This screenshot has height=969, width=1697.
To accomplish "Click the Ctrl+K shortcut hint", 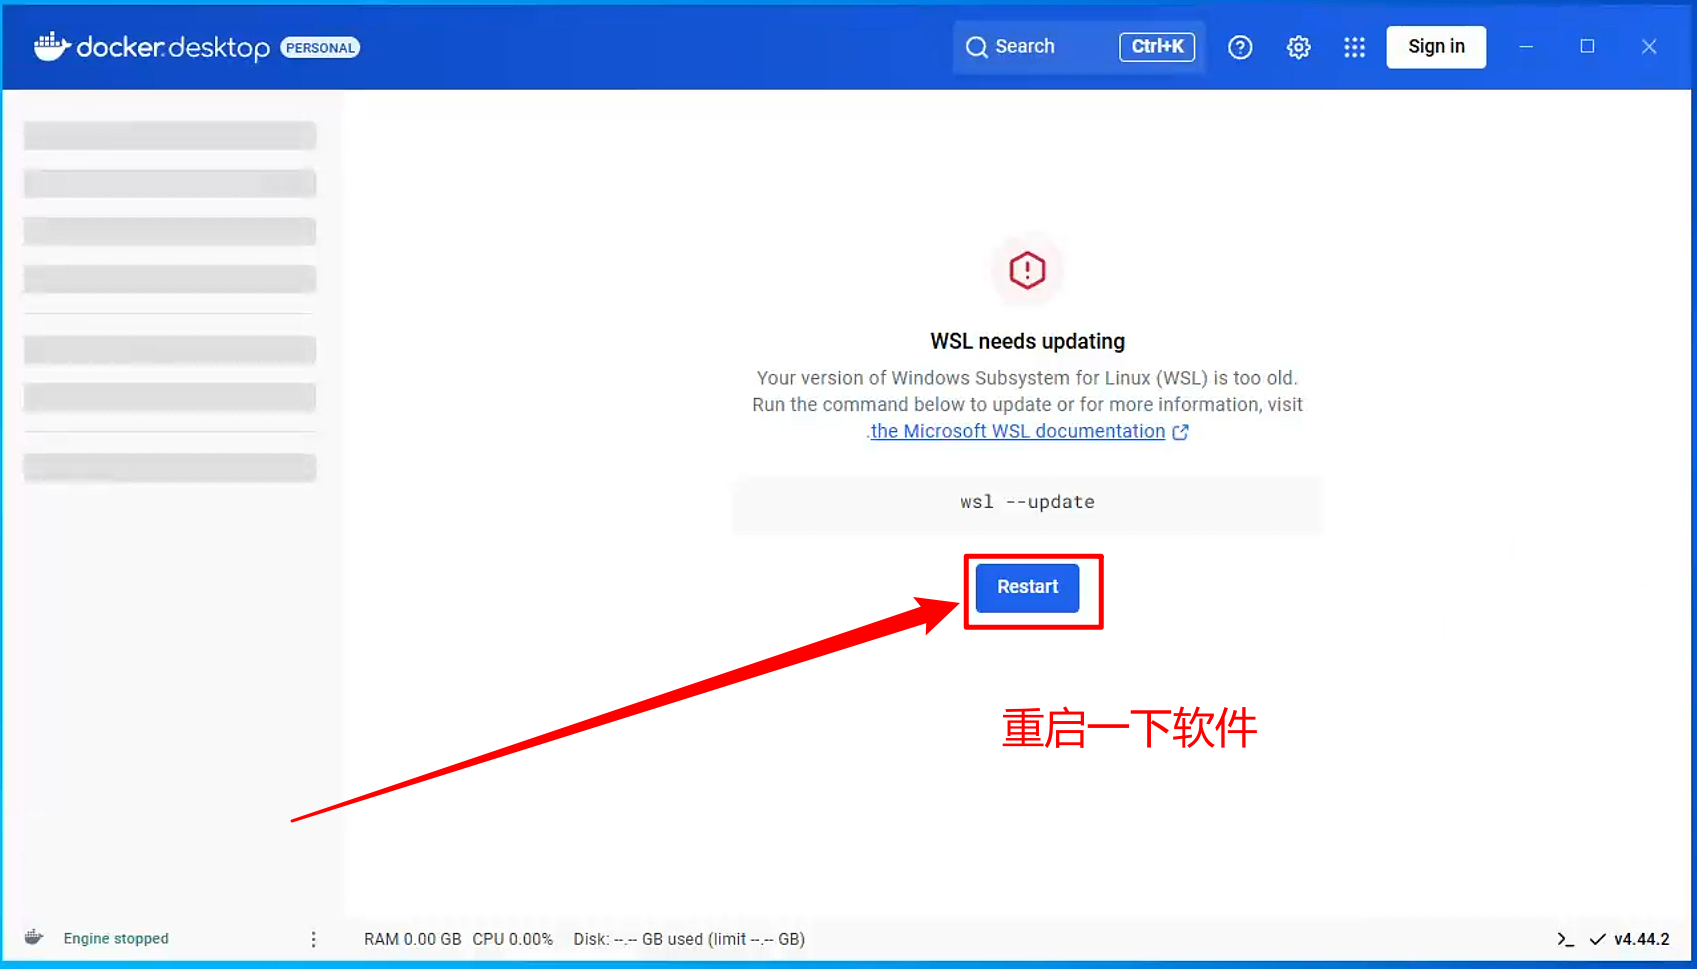I will click(1157, 47).
